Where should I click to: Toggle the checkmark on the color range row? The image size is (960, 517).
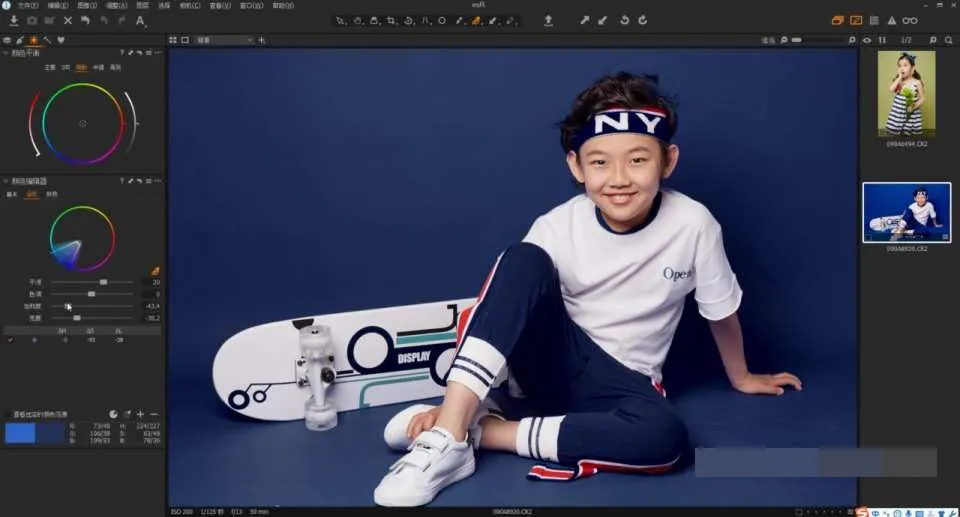(x=10, y=340)
